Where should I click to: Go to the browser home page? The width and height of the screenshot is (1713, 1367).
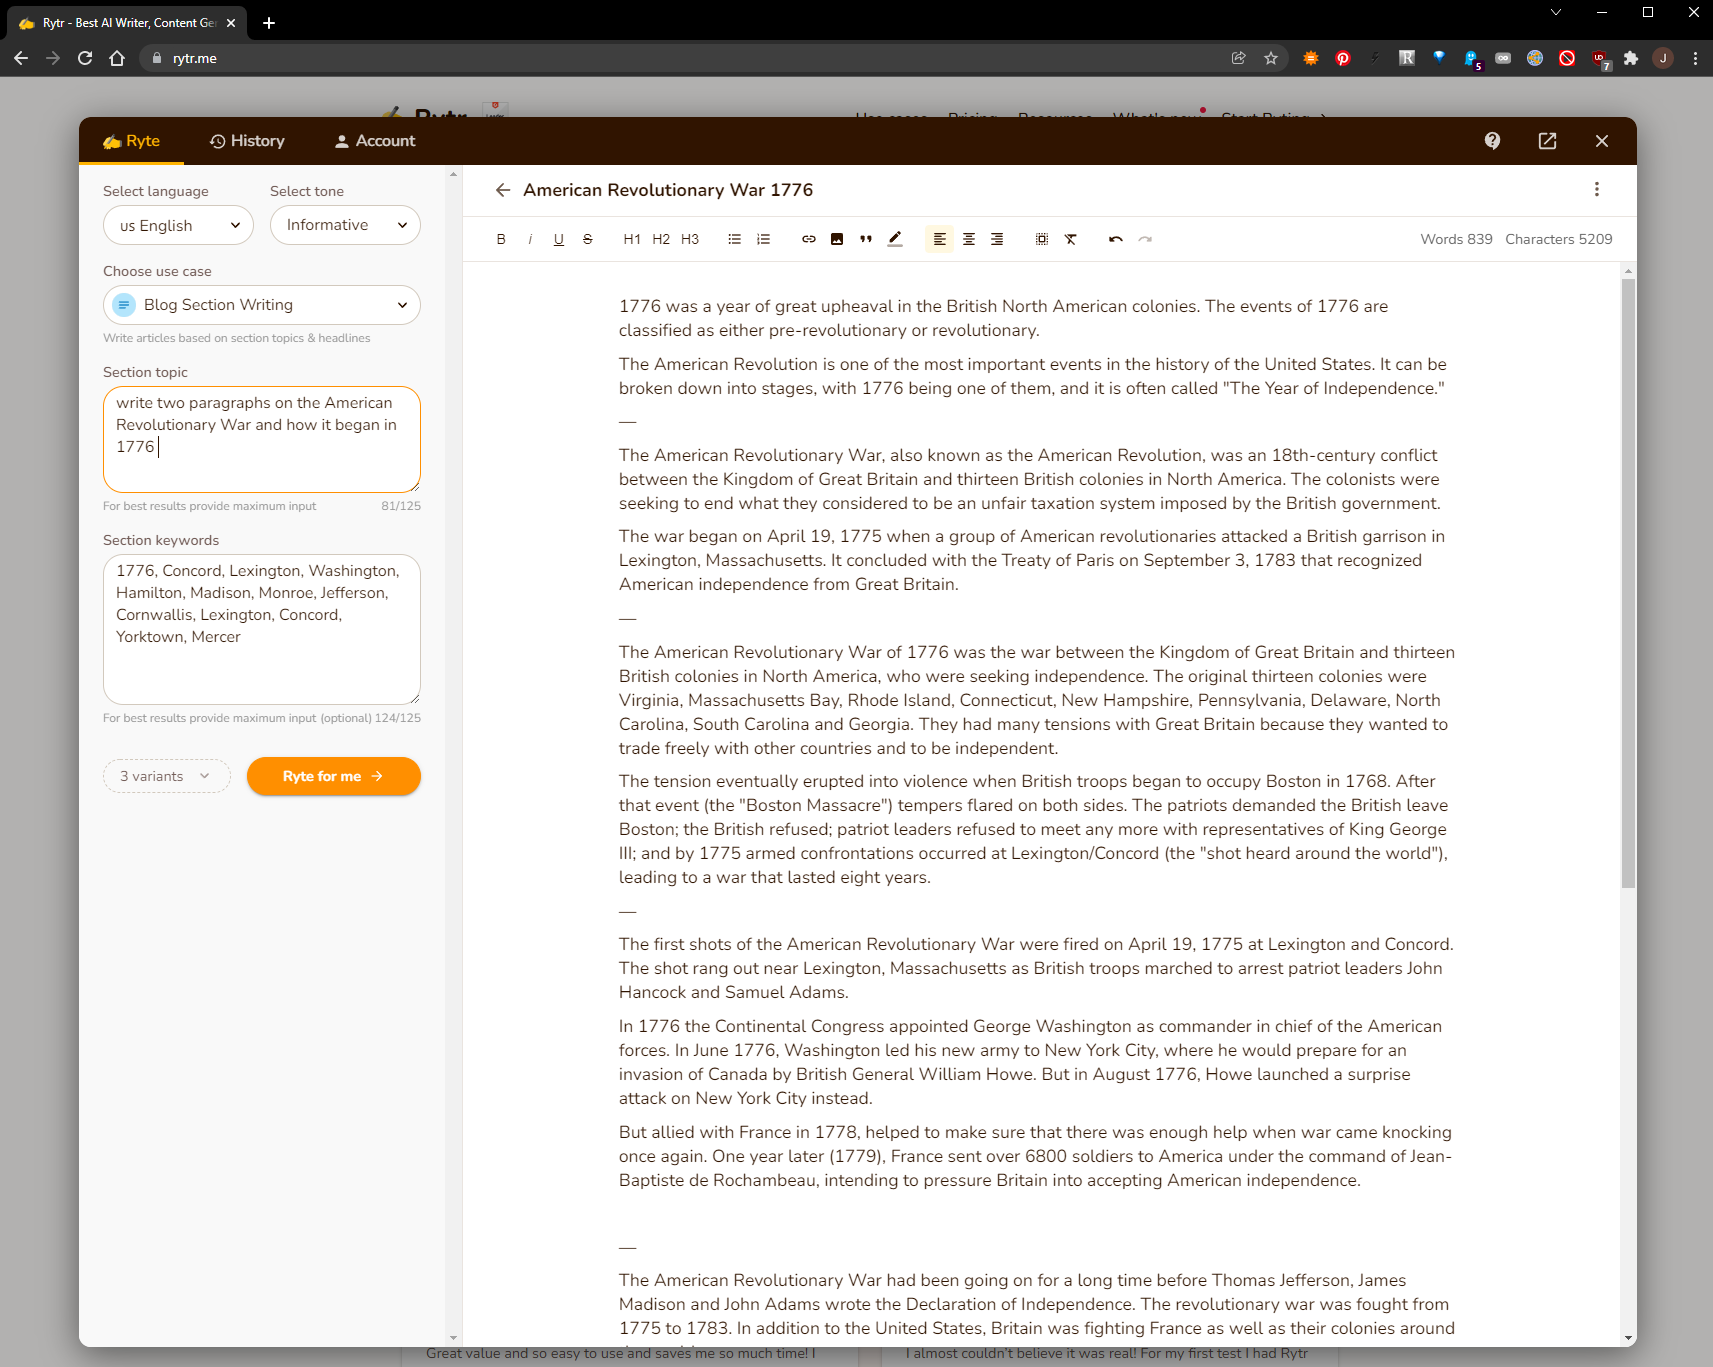117,58
